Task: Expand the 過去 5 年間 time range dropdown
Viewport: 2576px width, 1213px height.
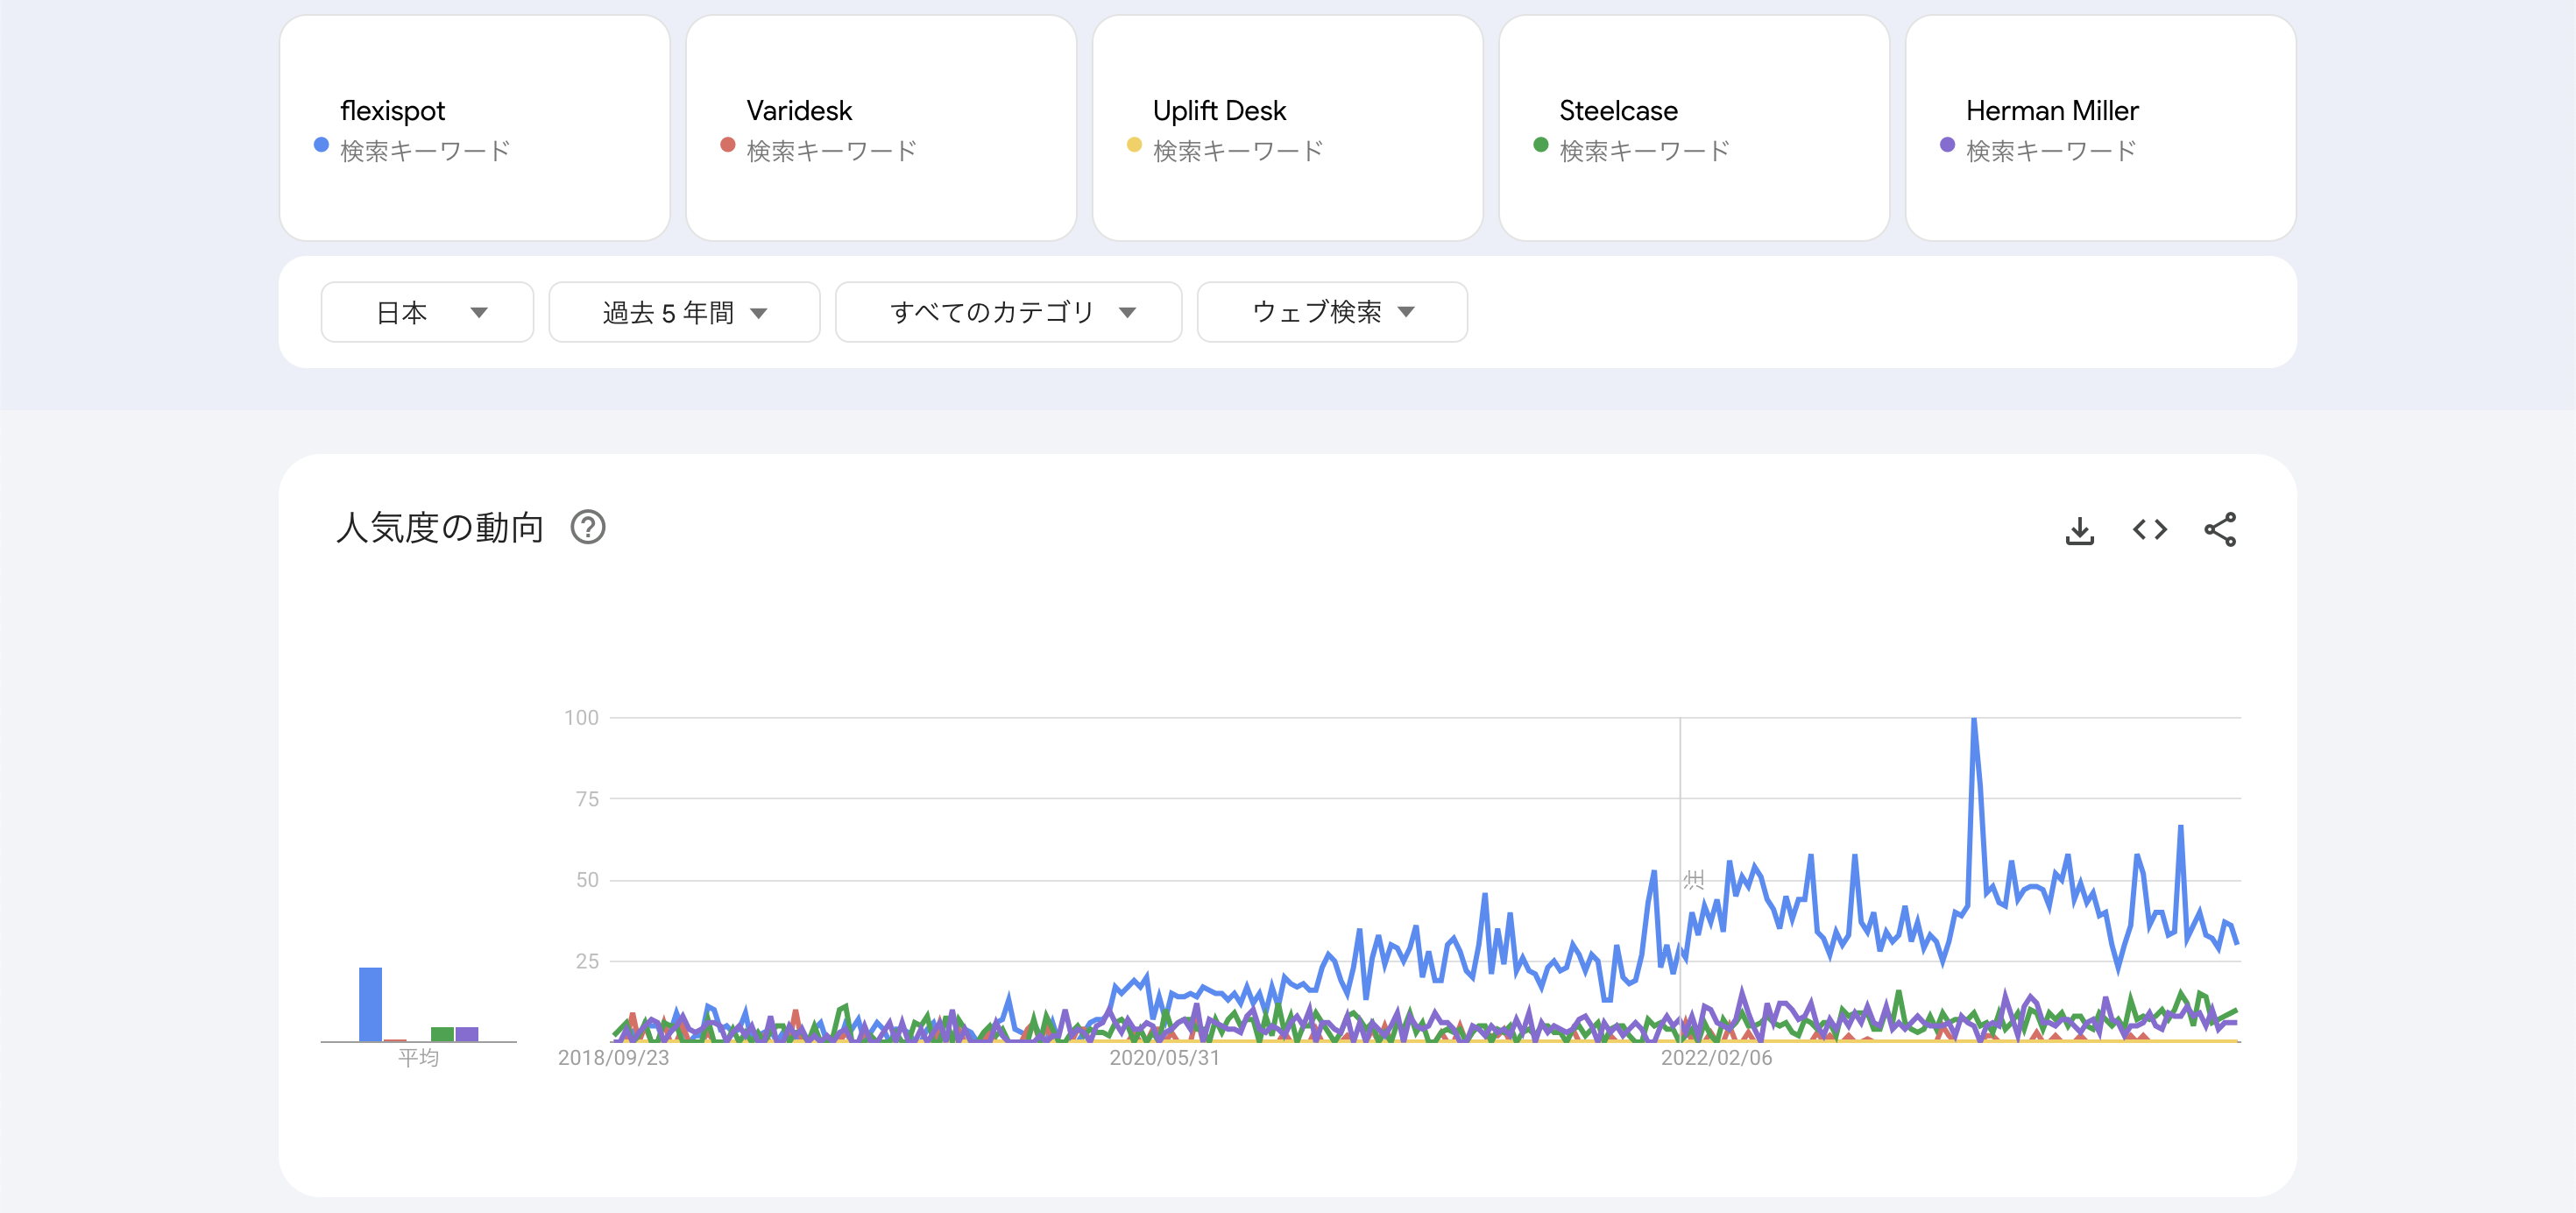Action: click(684, 312)
